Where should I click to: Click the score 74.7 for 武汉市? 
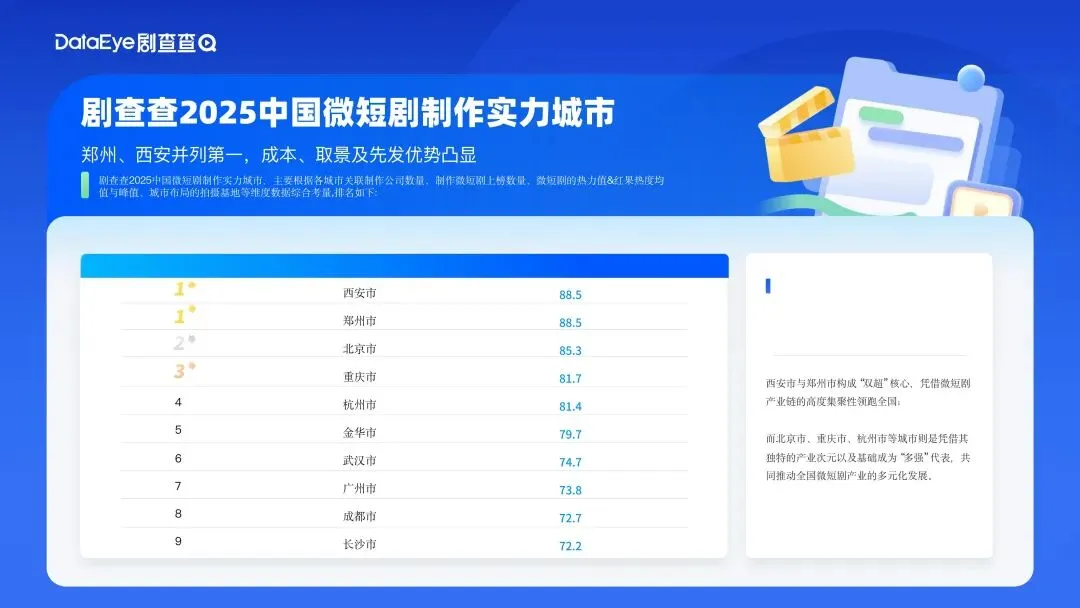pyautogui.click(x=570, y=462)
